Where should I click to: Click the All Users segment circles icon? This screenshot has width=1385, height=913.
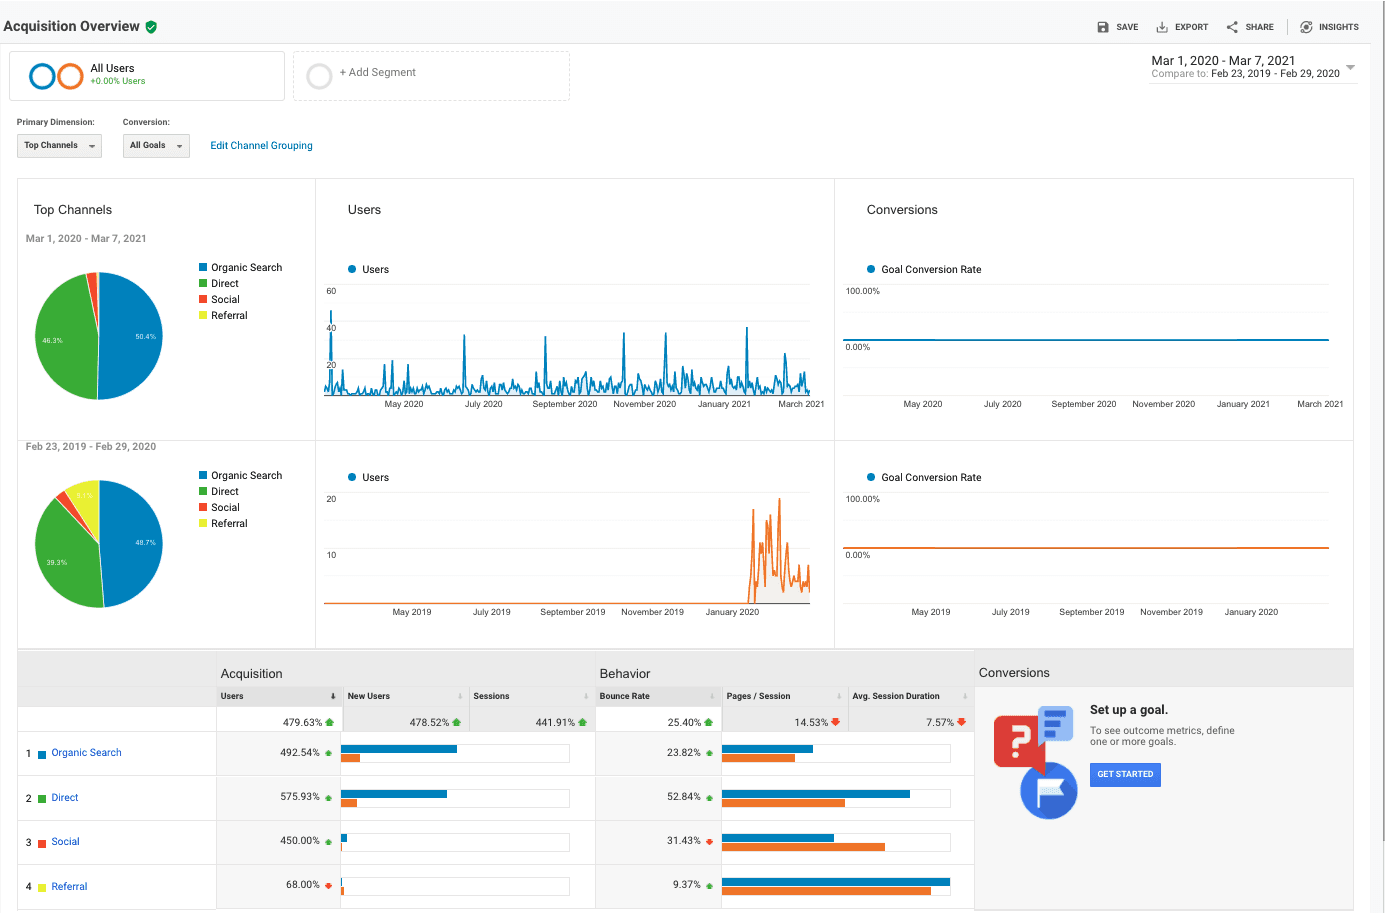pyautogui.click(x=56, y=76)
